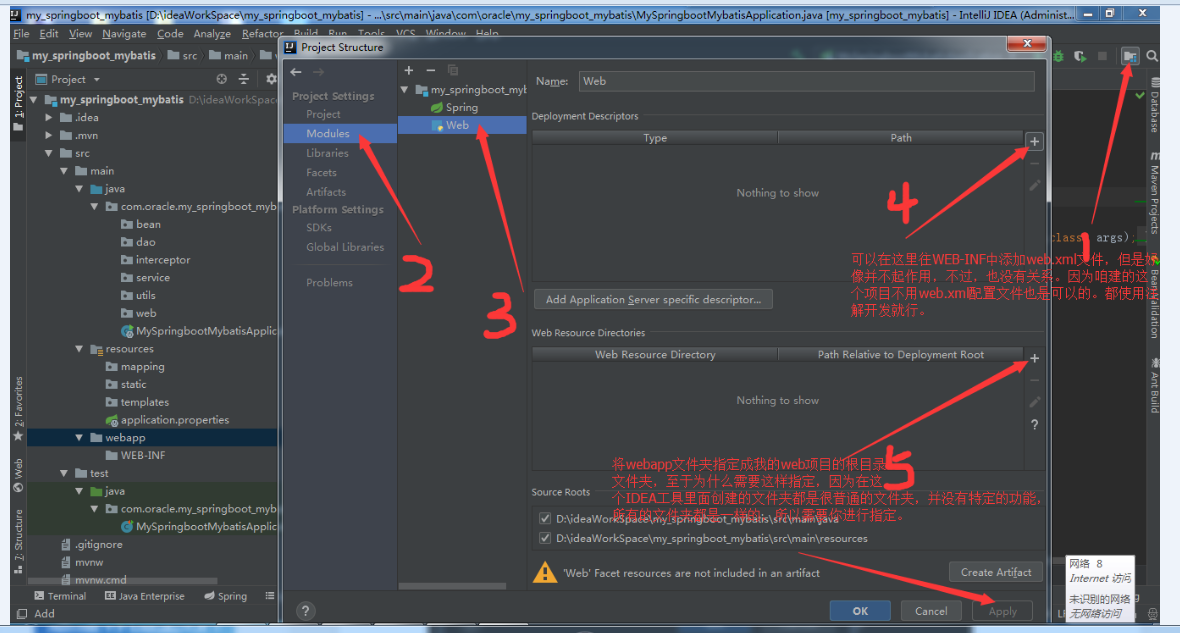Open the Edit menu

pos(48,33)
